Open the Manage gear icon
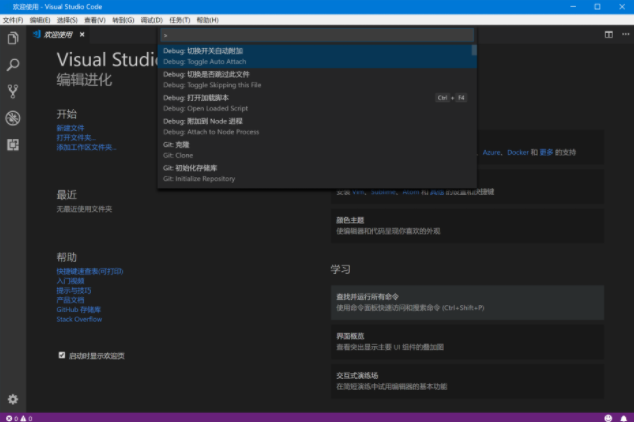The height and width of the screenshot is (422, 634). click(13, 399)
